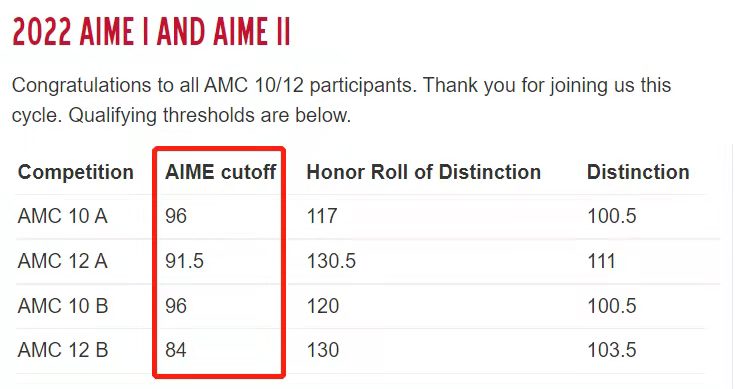Select the AMC 10 A cutoff of 96

(x=176, y=216)
